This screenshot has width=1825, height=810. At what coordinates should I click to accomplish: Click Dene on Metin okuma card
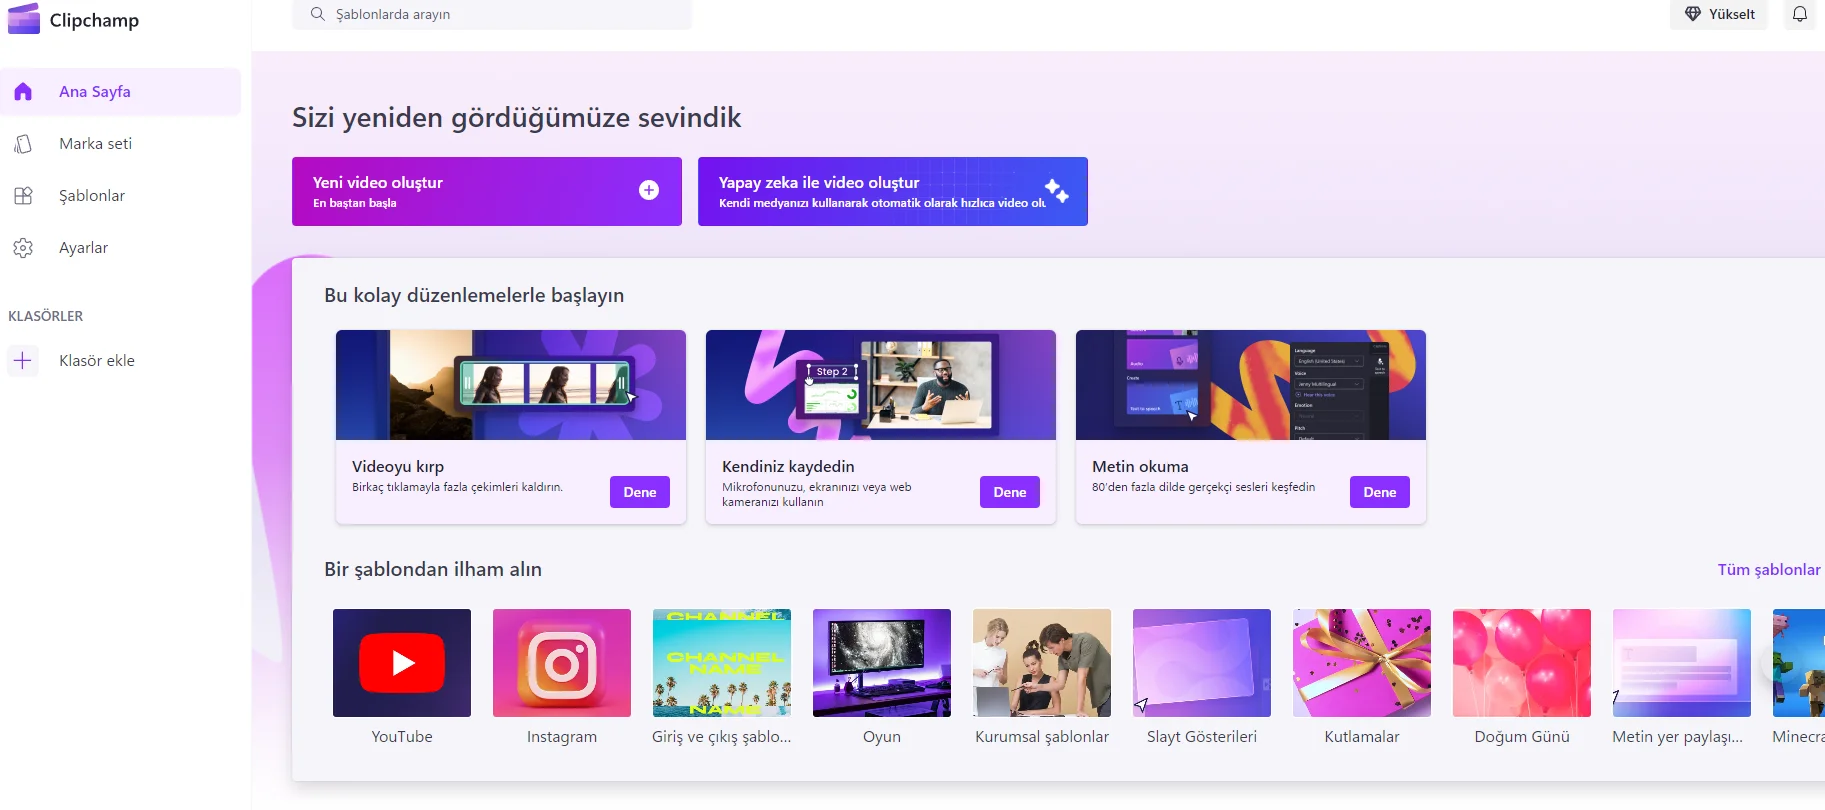(x=1380, y=492)
